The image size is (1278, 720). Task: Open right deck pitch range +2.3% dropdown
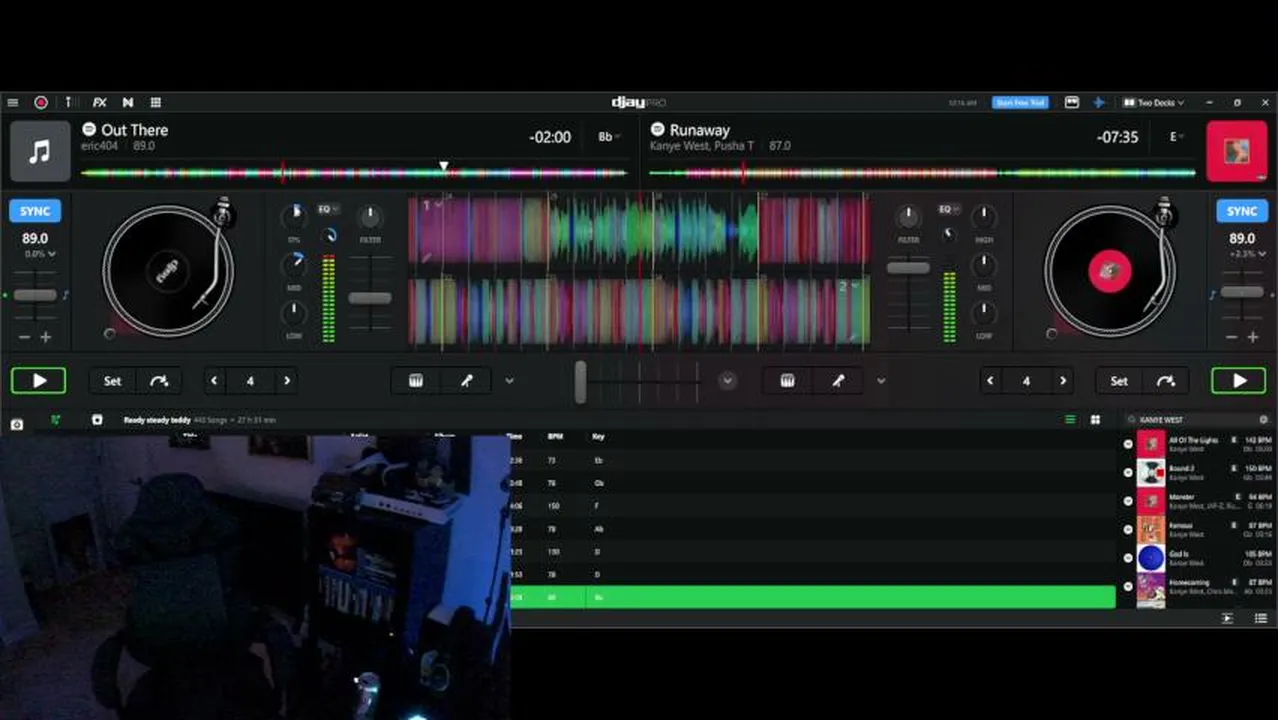(1247, 254)
